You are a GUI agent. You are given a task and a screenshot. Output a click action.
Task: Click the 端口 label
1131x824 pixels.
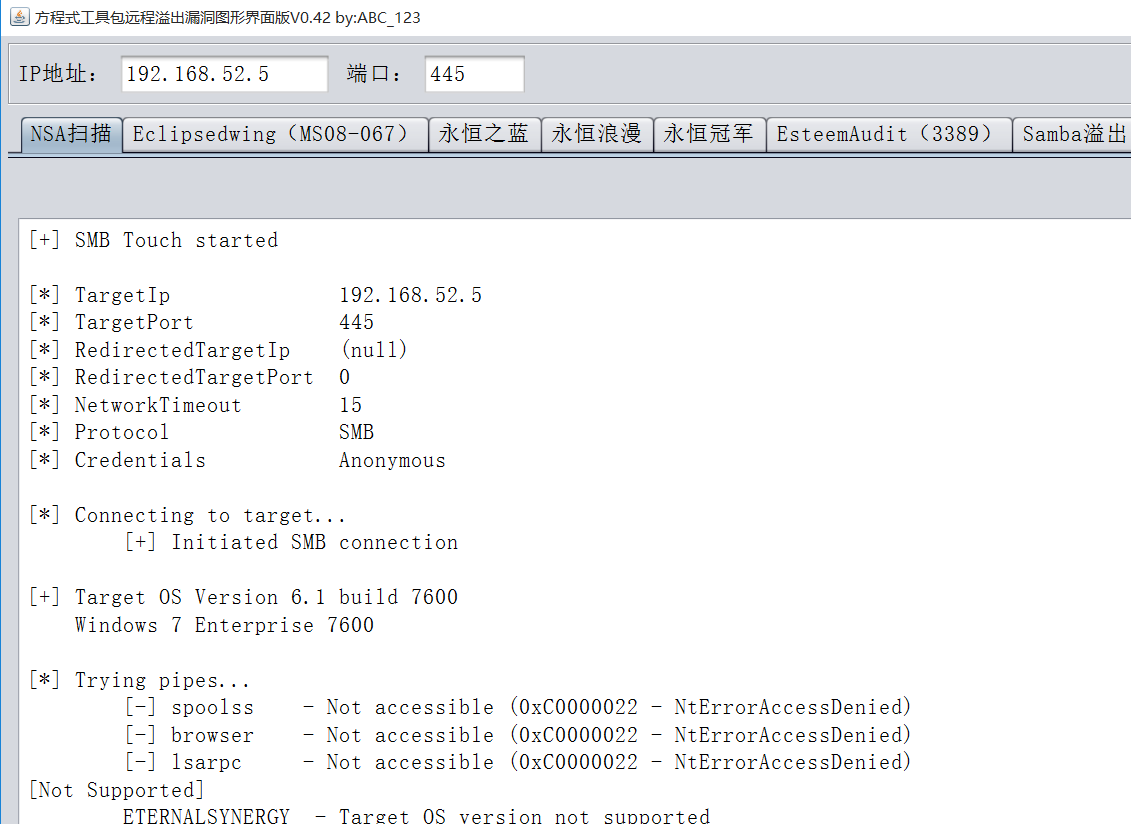pos(373,74)
